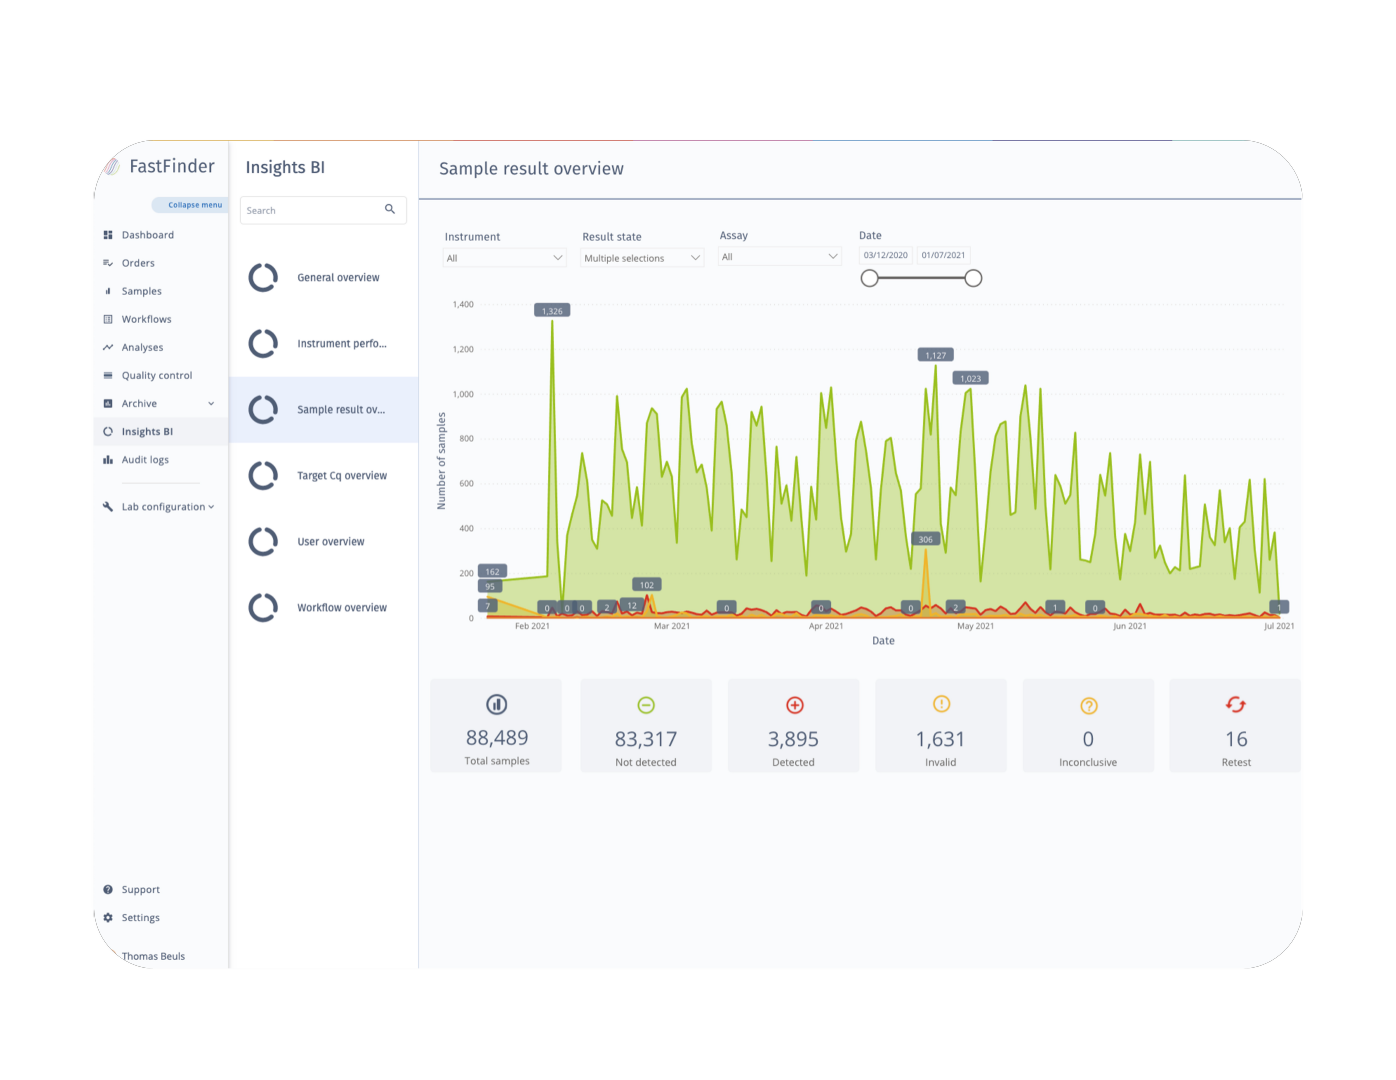Click the end date field 01/07/2021
The width and height of the screenshot is (1396, 1080).
[x=943, y=255]
